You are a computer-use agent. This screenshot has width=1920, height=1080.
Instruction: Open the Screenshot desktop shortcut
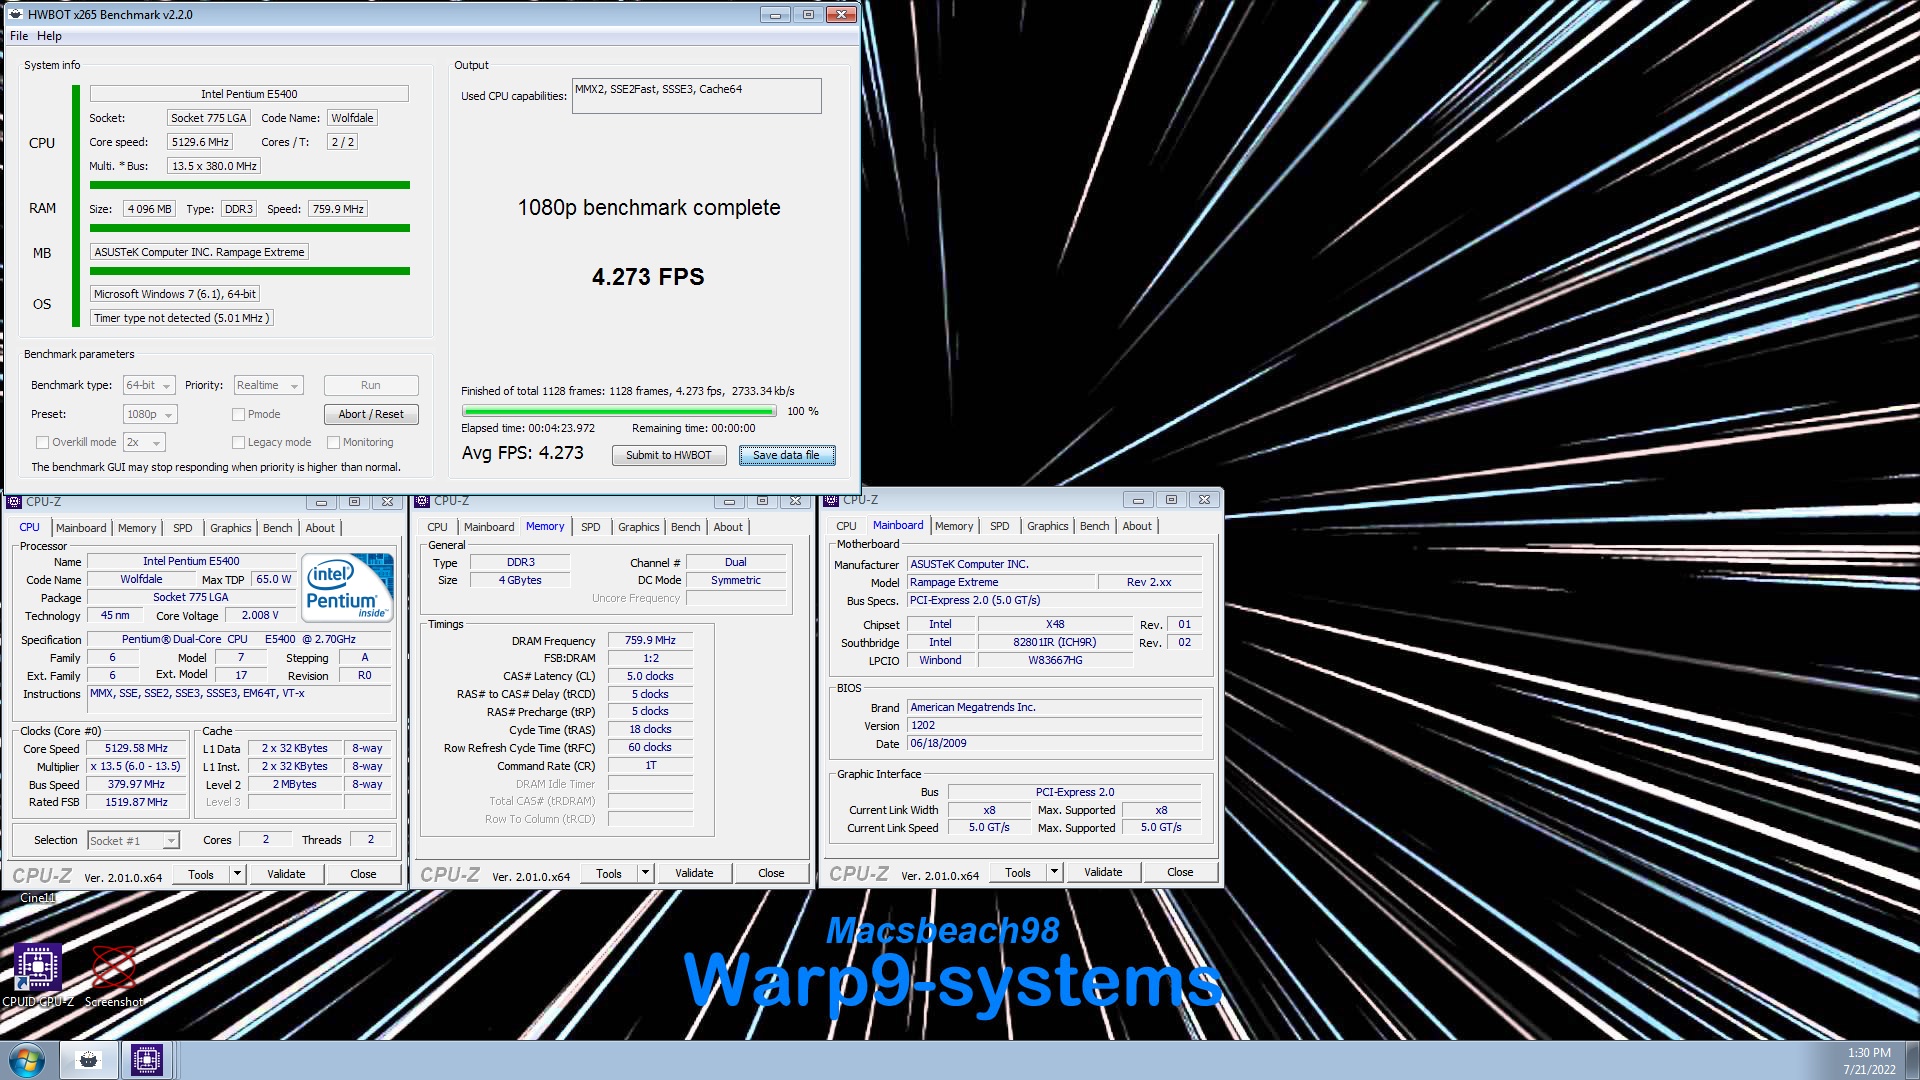point(114,975)
